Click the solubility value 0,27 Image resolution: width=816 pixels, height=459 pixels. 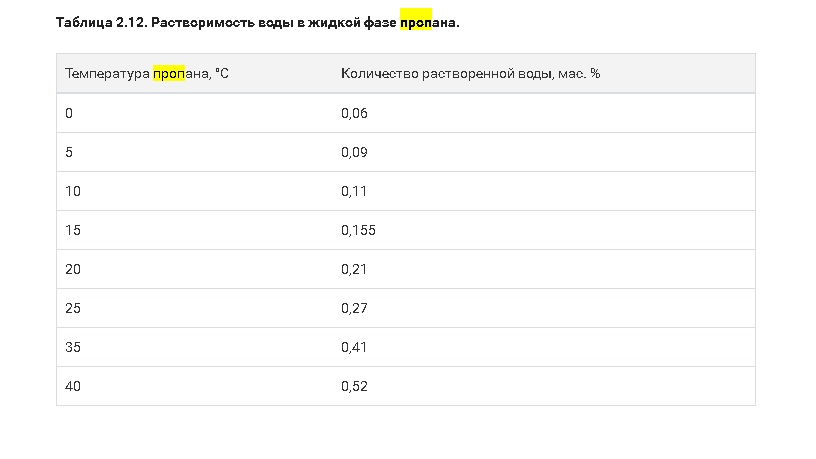click(x=355, y=308)
